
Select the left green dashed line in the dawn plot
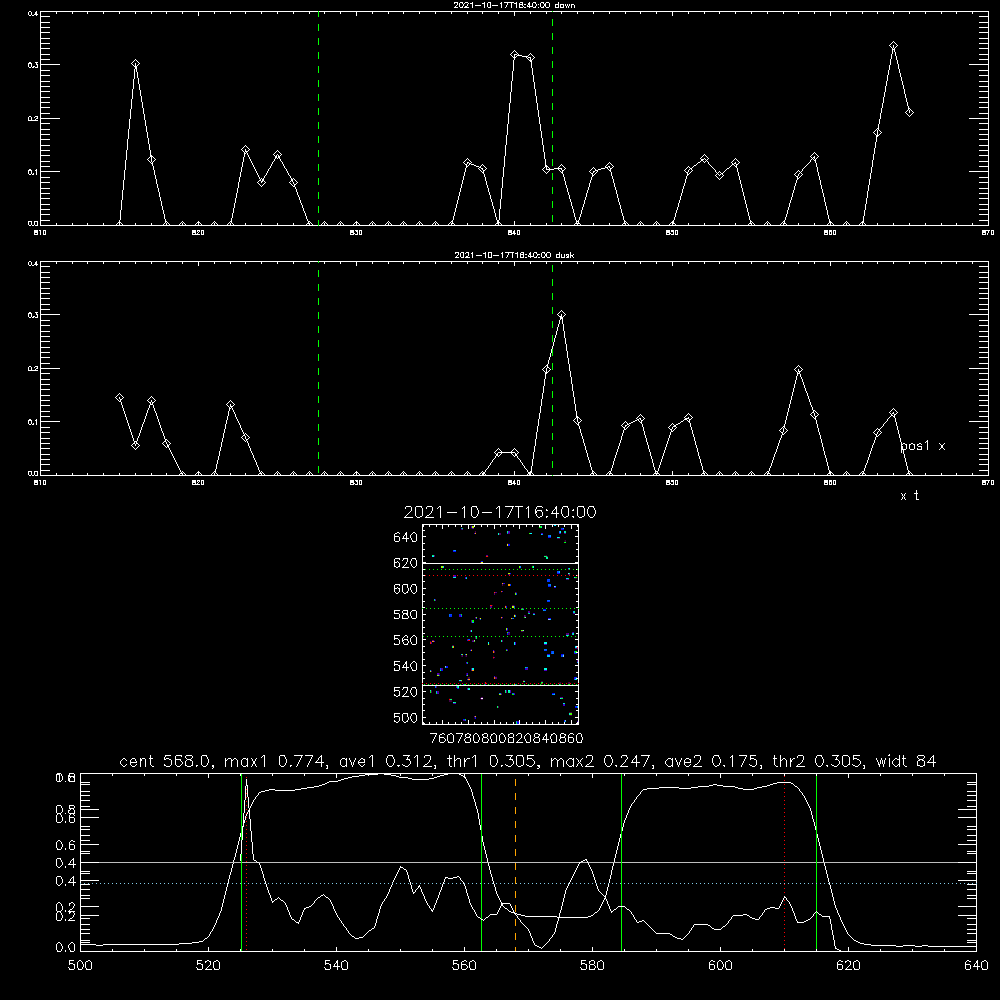(x=318, y=118)
